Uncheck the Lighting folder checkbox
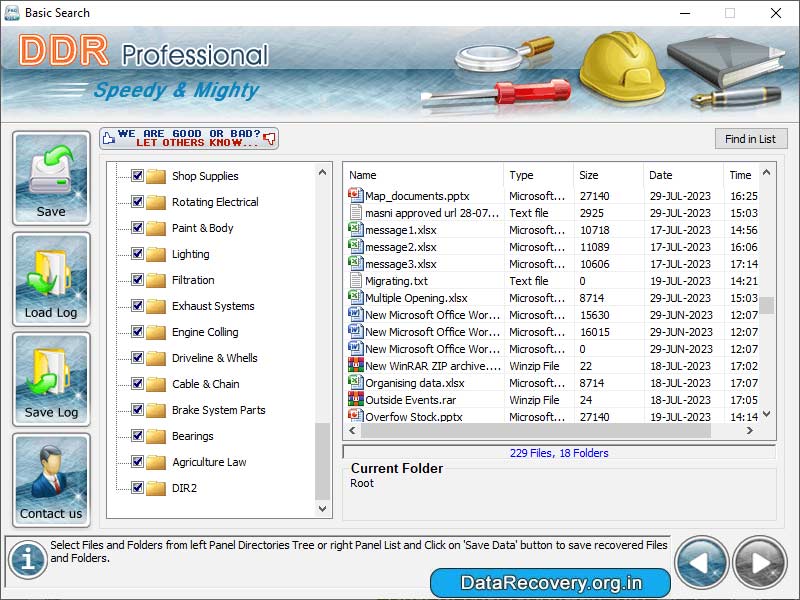 [x=137, y=254]
